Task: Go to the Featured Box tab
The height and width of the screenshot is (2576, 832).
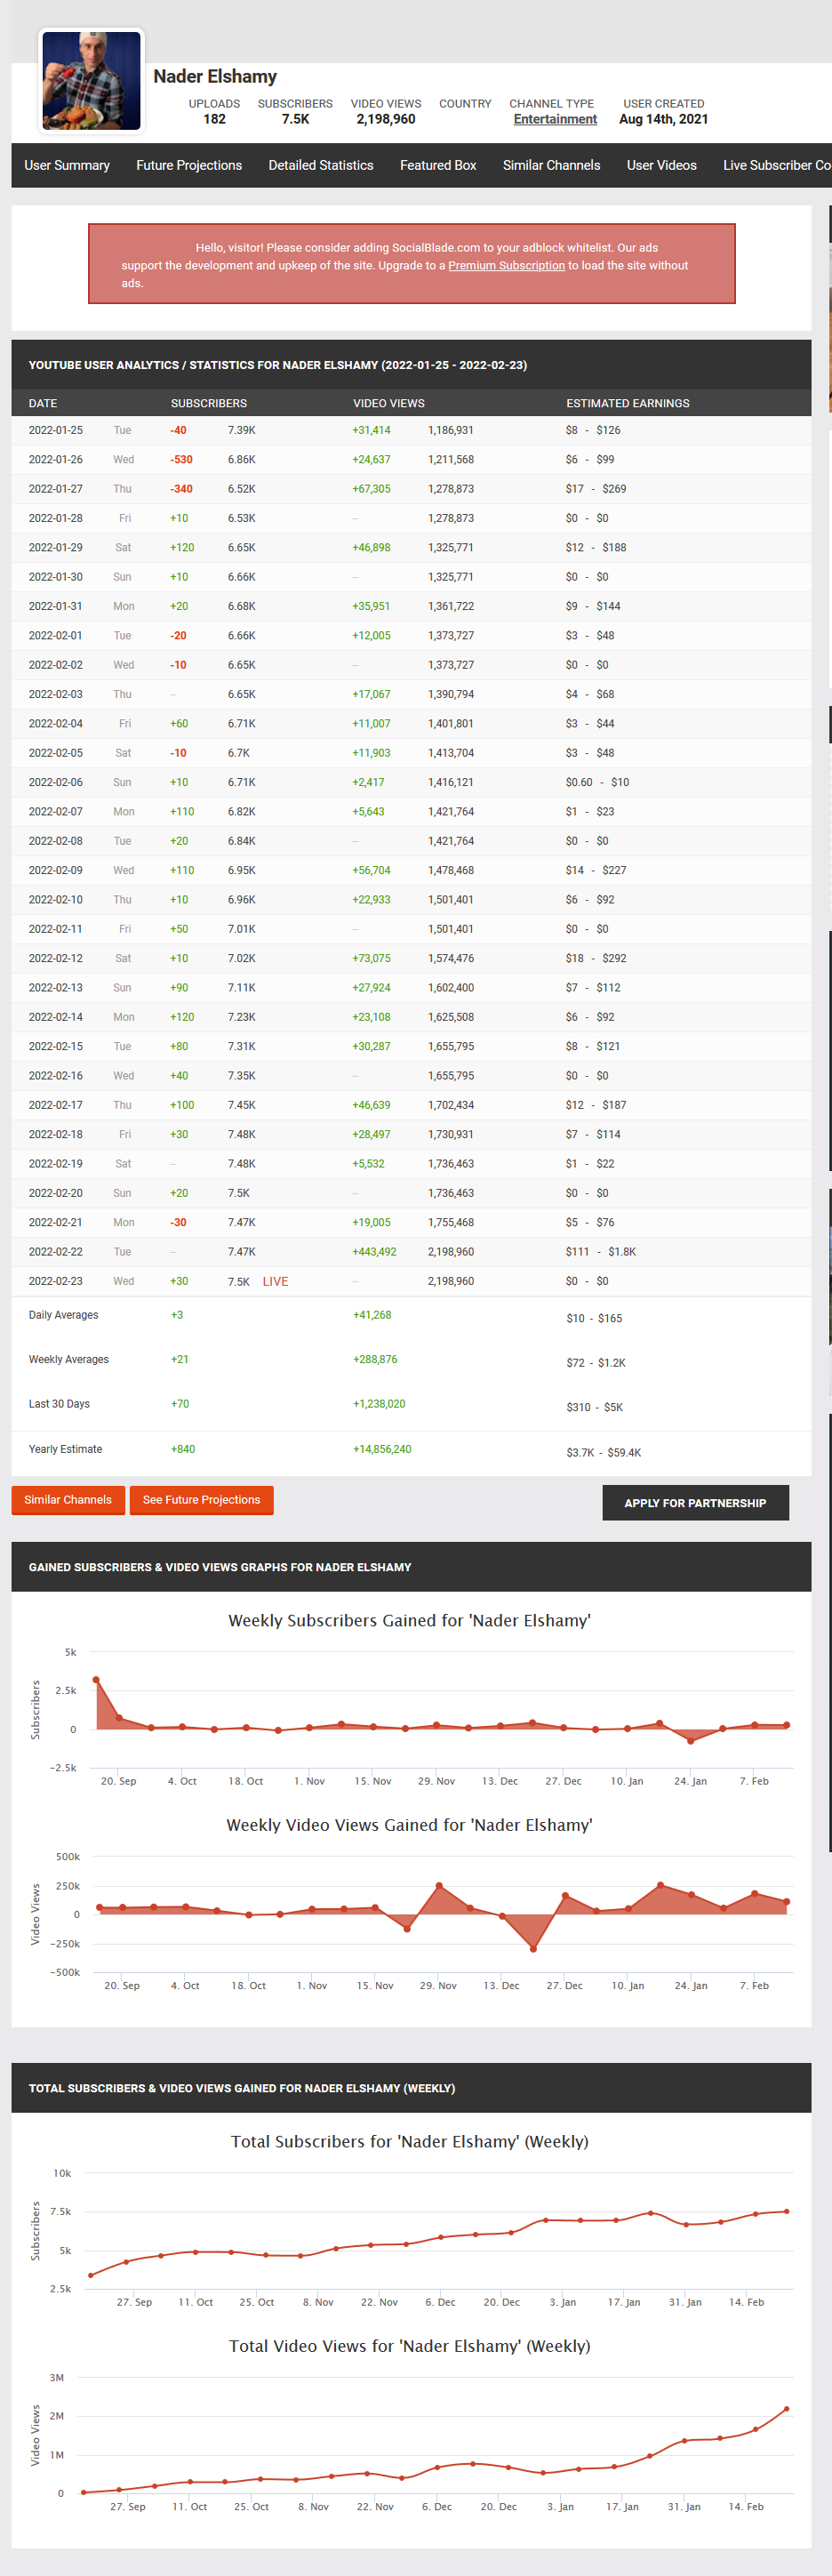Action: (438, 165)
